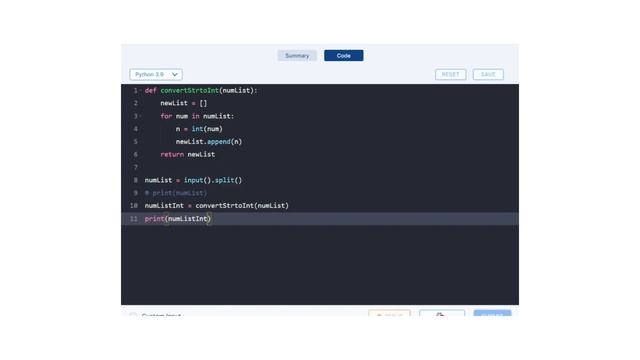Open the Python 3.8 language dropdown
The width and height of the screenshot is (640, 360).
156,74
